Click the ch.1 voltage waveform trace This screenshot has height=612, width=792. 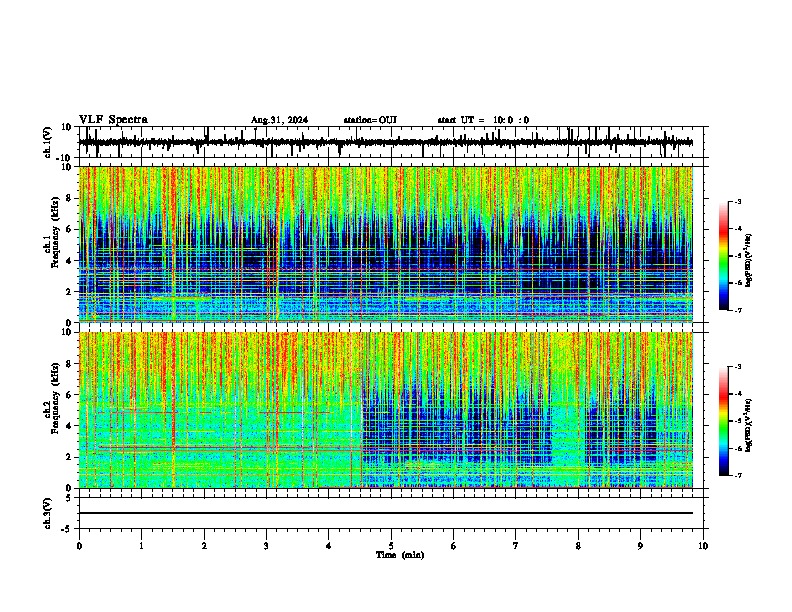click(385, 142)
